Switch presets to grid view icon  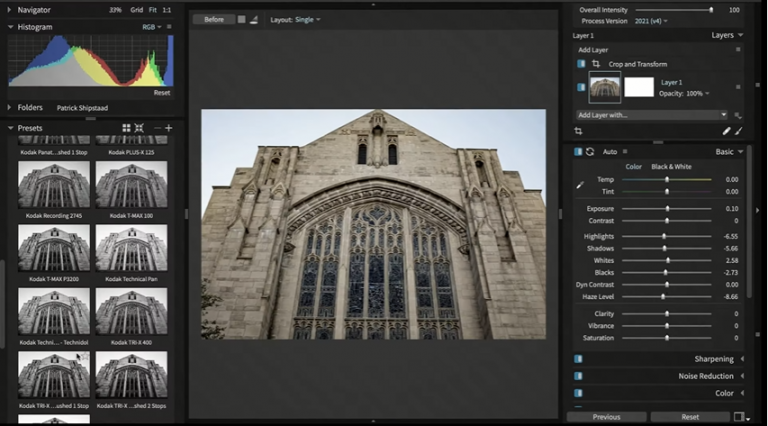pyautogui.click(x=126, y=128)
